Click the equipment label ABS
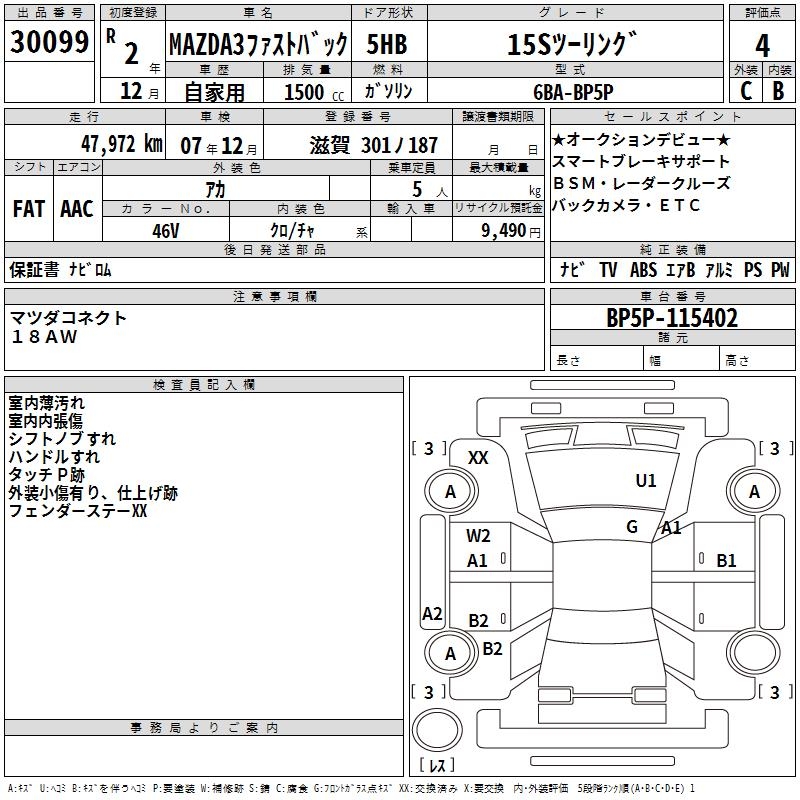The height and width of the screenshot is (800, 800). [643, 269]
